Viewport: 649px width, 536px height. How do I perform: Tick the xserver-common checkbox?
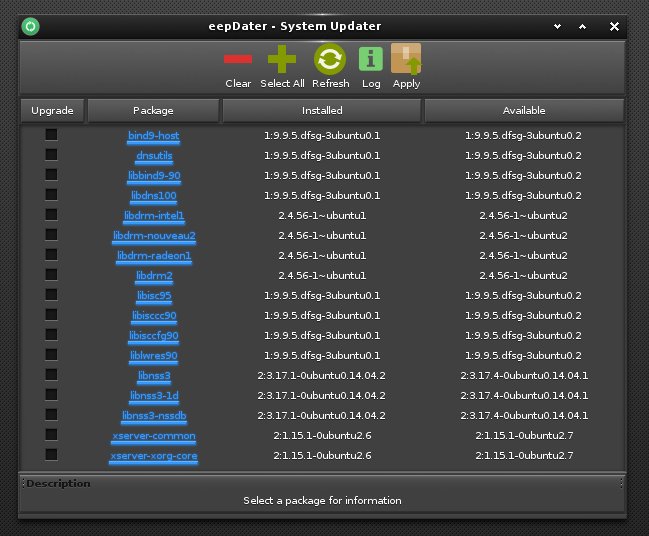point(51,435)
